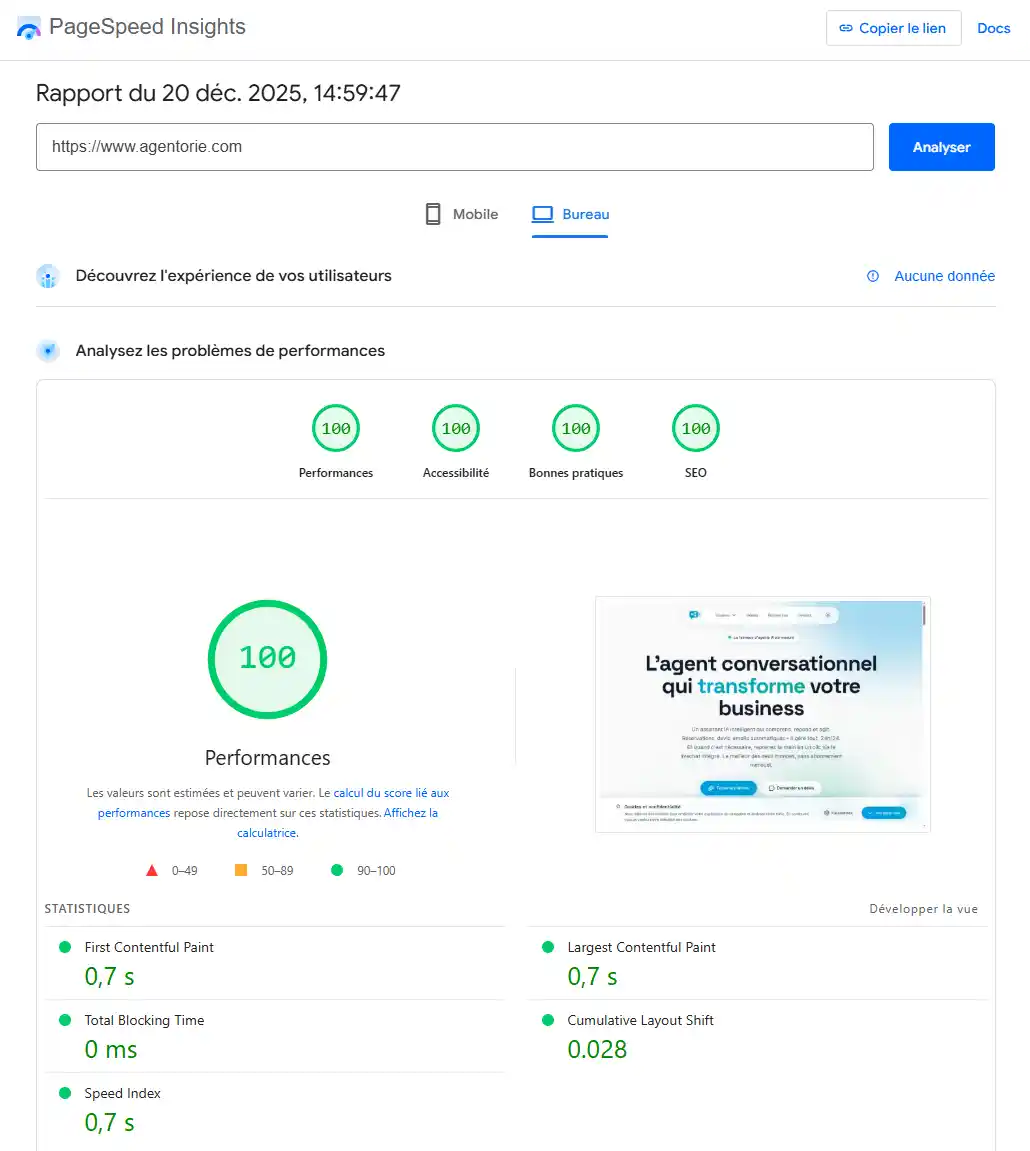Click the PageSpeed Insights logo icon
Screen dimensions: 1030x1151
(x=28, y=27)
